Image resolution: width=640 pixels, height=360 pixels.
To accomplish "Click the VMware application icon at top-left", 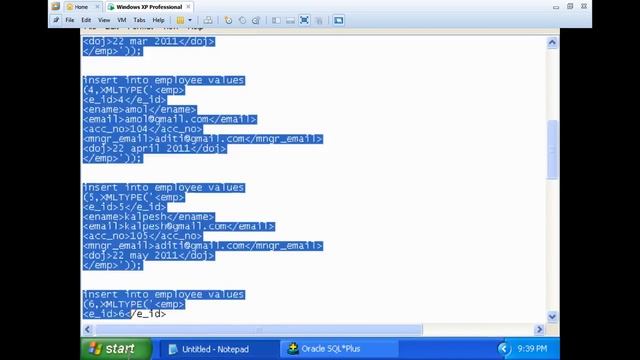I will coord(56,7).
